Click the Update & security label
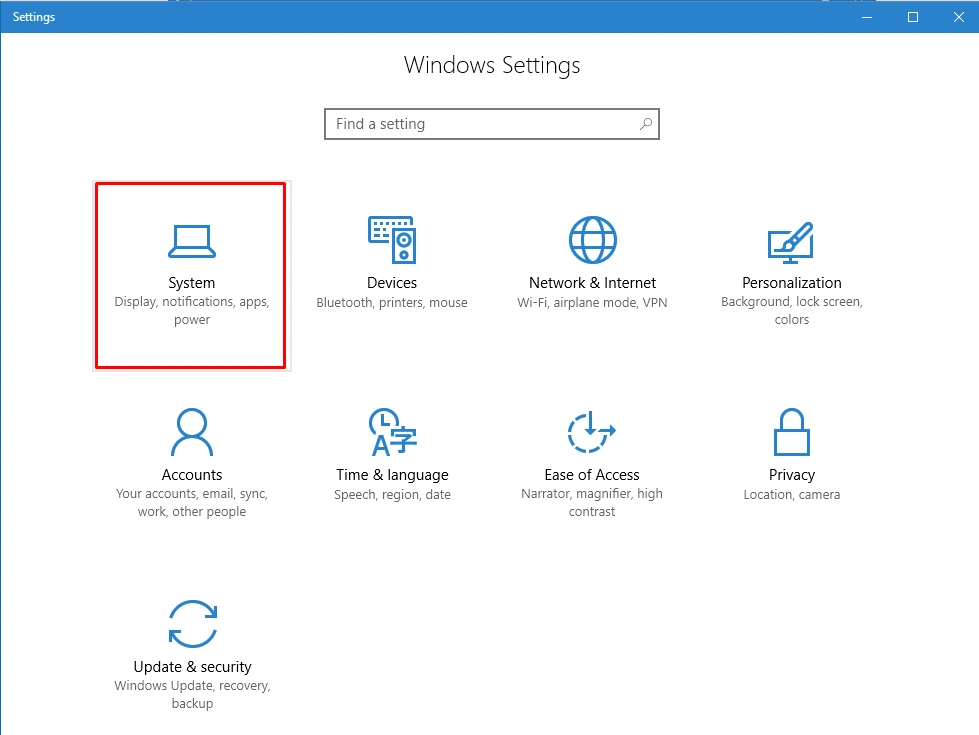Viewport: 979px width, 735px height. coord(192,667)
